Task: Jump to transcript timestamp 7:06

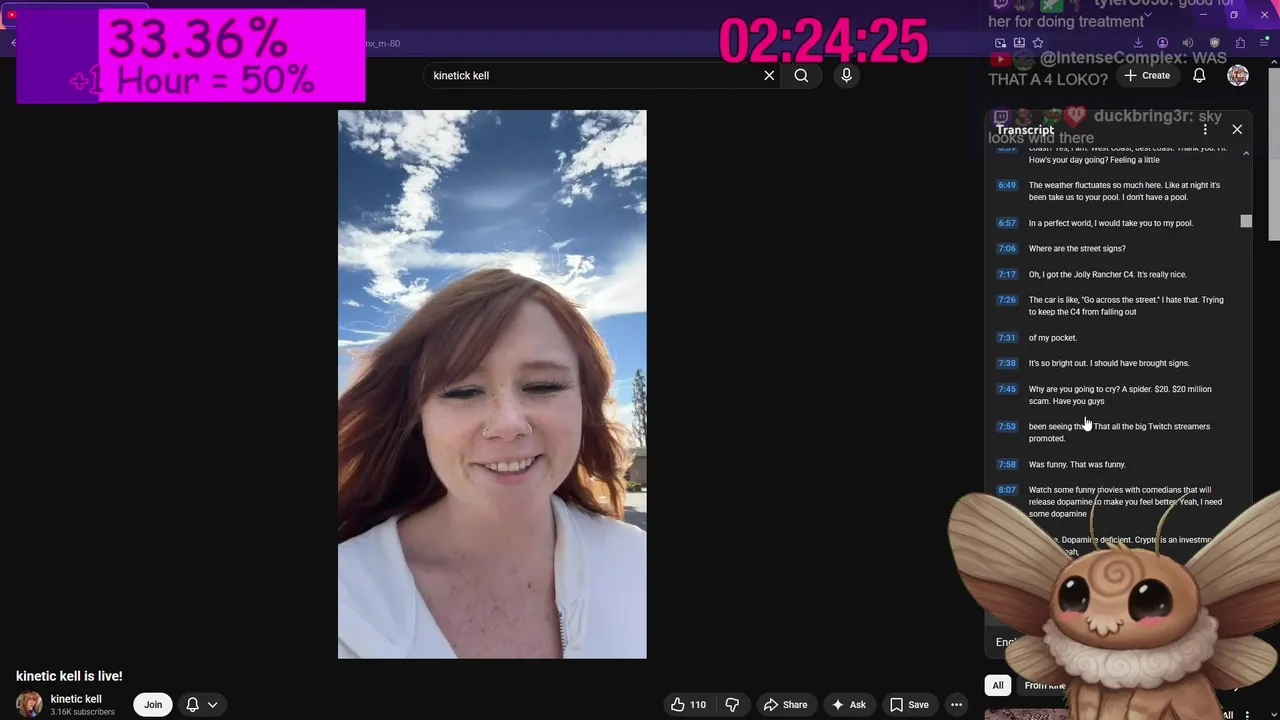Action: (x=1007, y=248)
